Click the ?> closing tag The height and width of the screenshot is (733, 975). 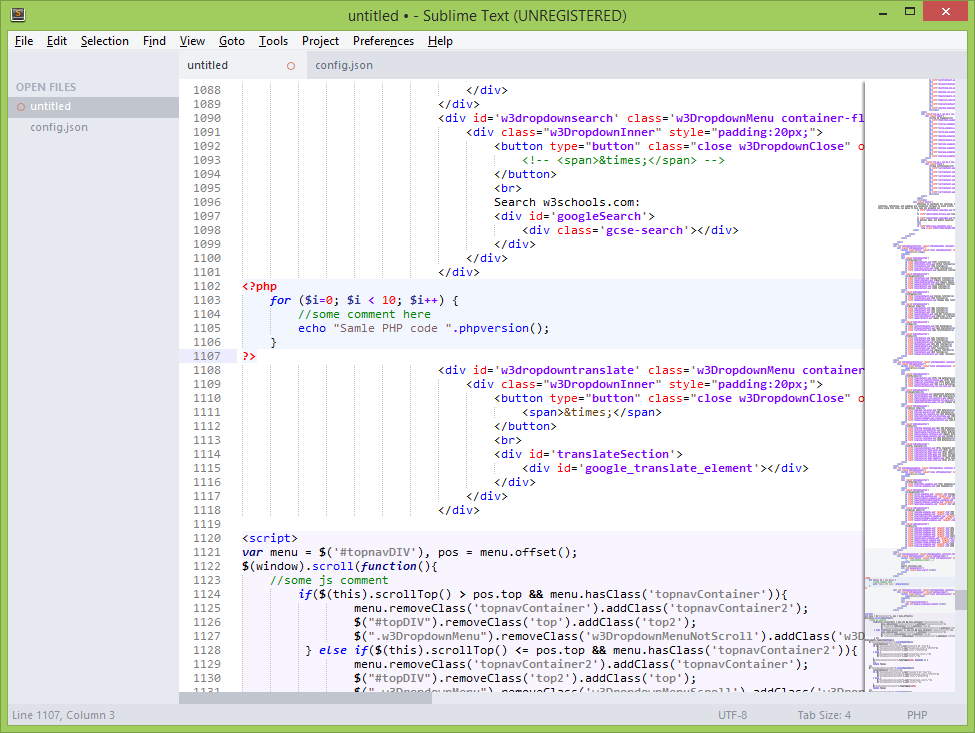[249, 356]
